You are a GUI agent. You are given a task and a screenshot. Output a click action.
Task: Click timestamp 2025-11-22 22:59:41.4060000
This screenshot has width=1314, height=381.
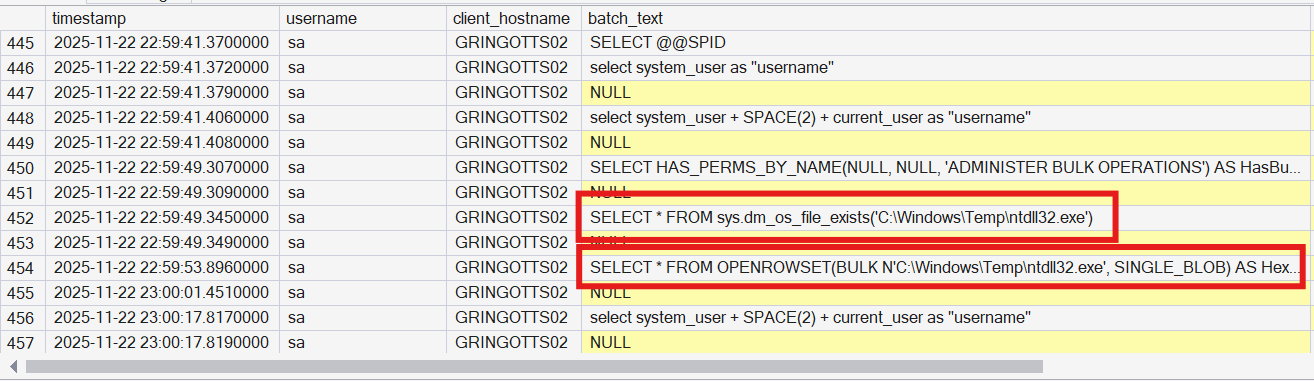[162, 118]
